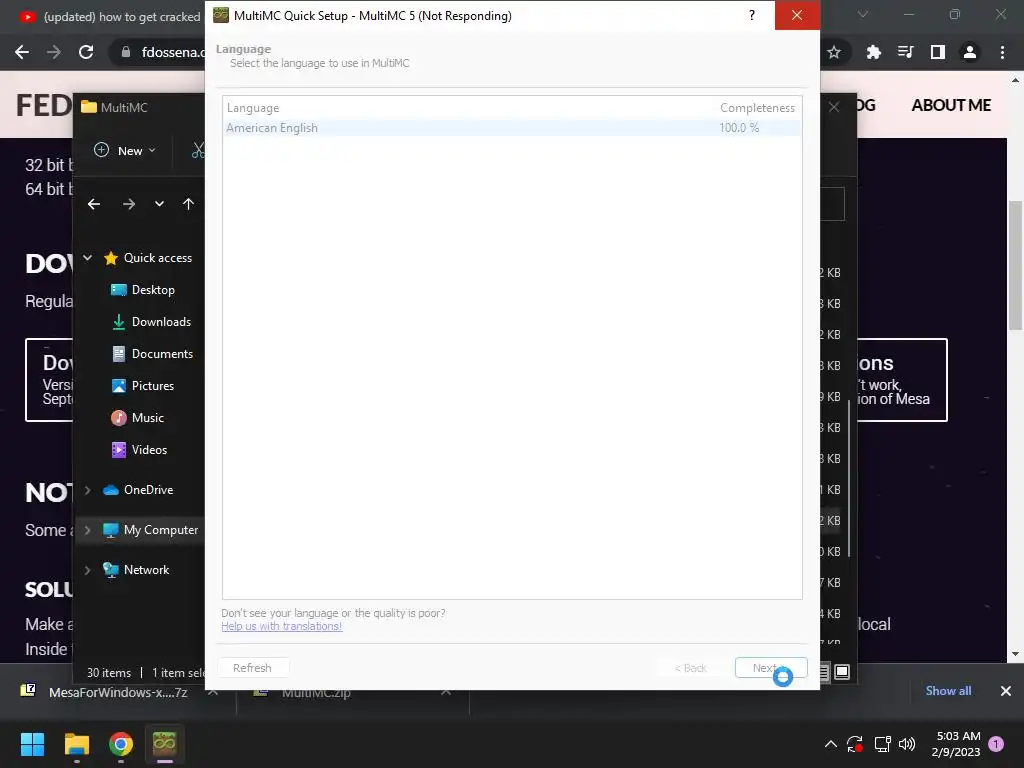Go back in File Explorer navigation
The width and height of the screenshot is (1024, 768).
coord(94,204)
